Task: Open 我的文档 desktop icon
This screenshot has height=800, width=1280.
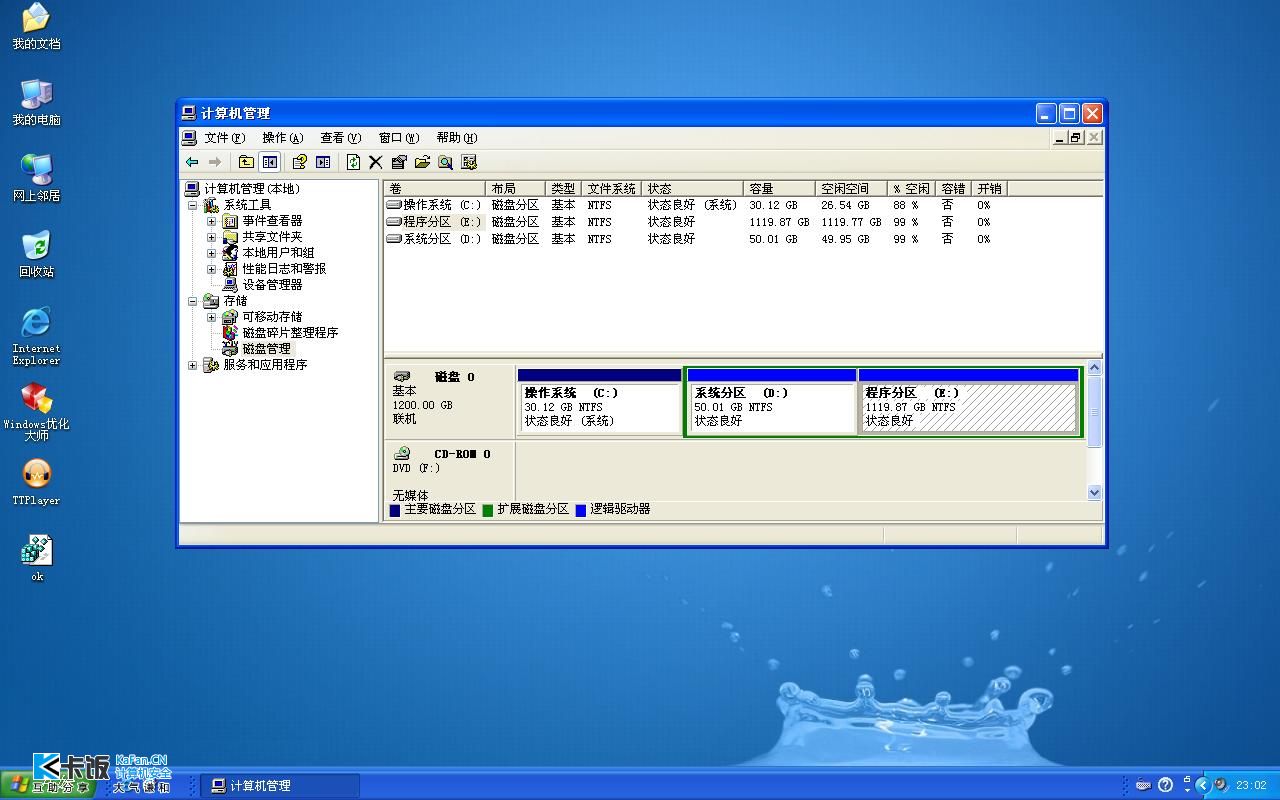Action: point(36,27)
